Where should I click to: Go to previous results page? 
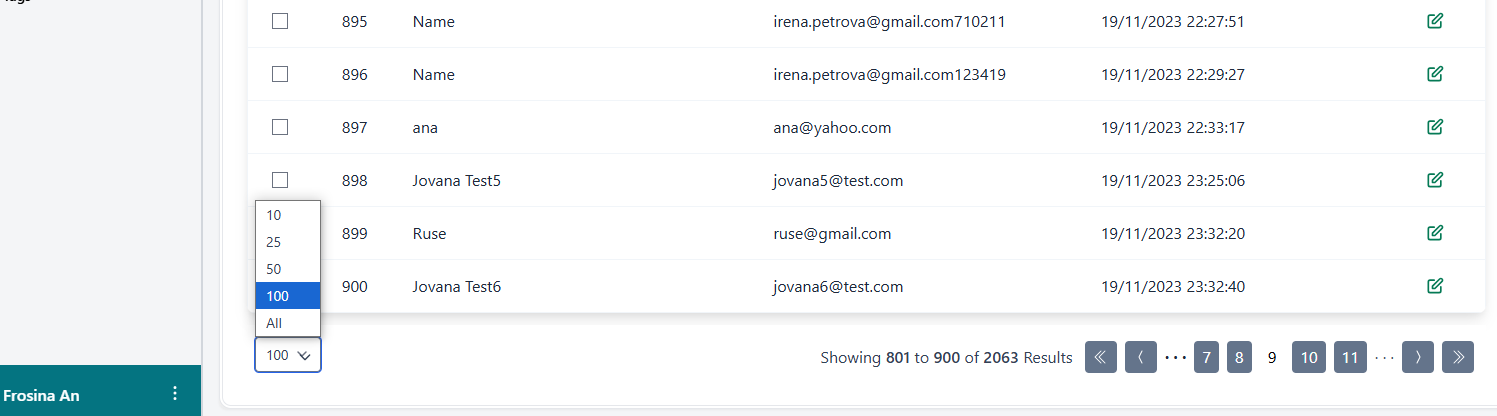point(1141,357)
